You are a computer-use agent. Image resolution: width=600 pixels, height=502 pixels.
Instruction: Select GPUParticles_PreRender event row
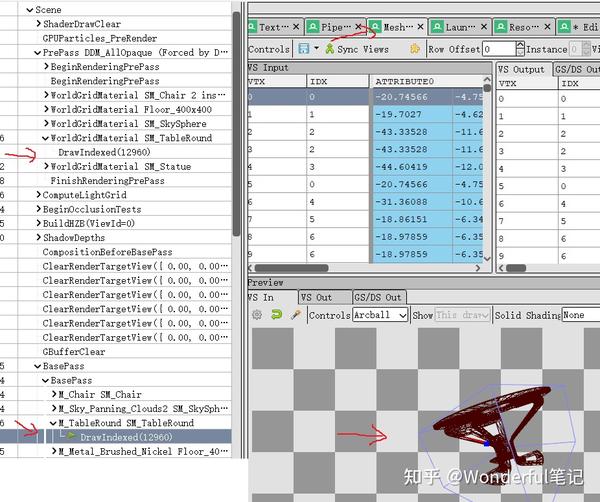[99, 38]
